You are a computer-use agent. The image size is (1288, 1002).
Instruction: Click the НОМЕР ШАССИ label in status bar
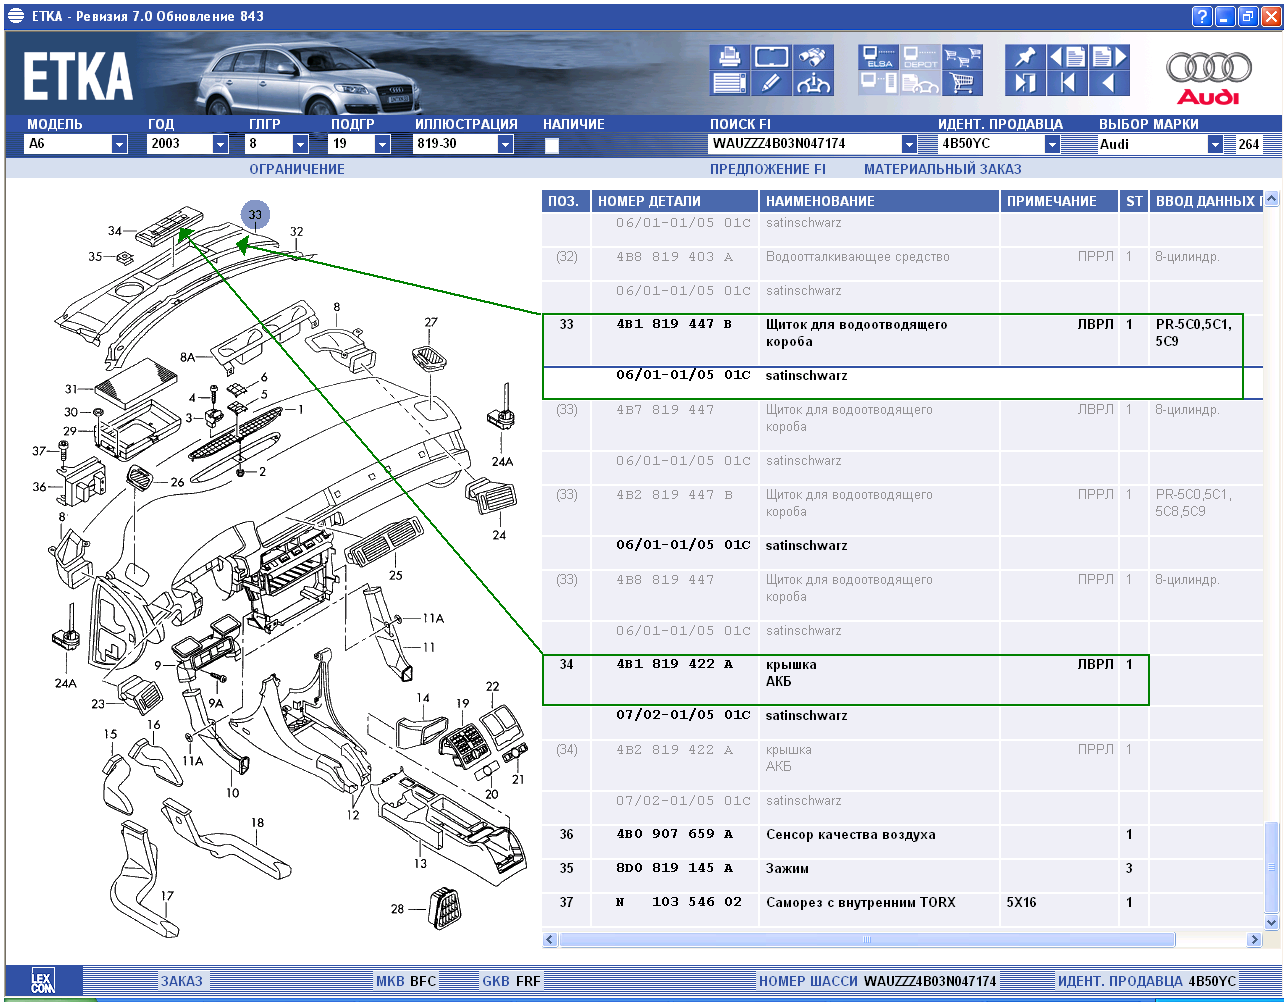[809, 981]
